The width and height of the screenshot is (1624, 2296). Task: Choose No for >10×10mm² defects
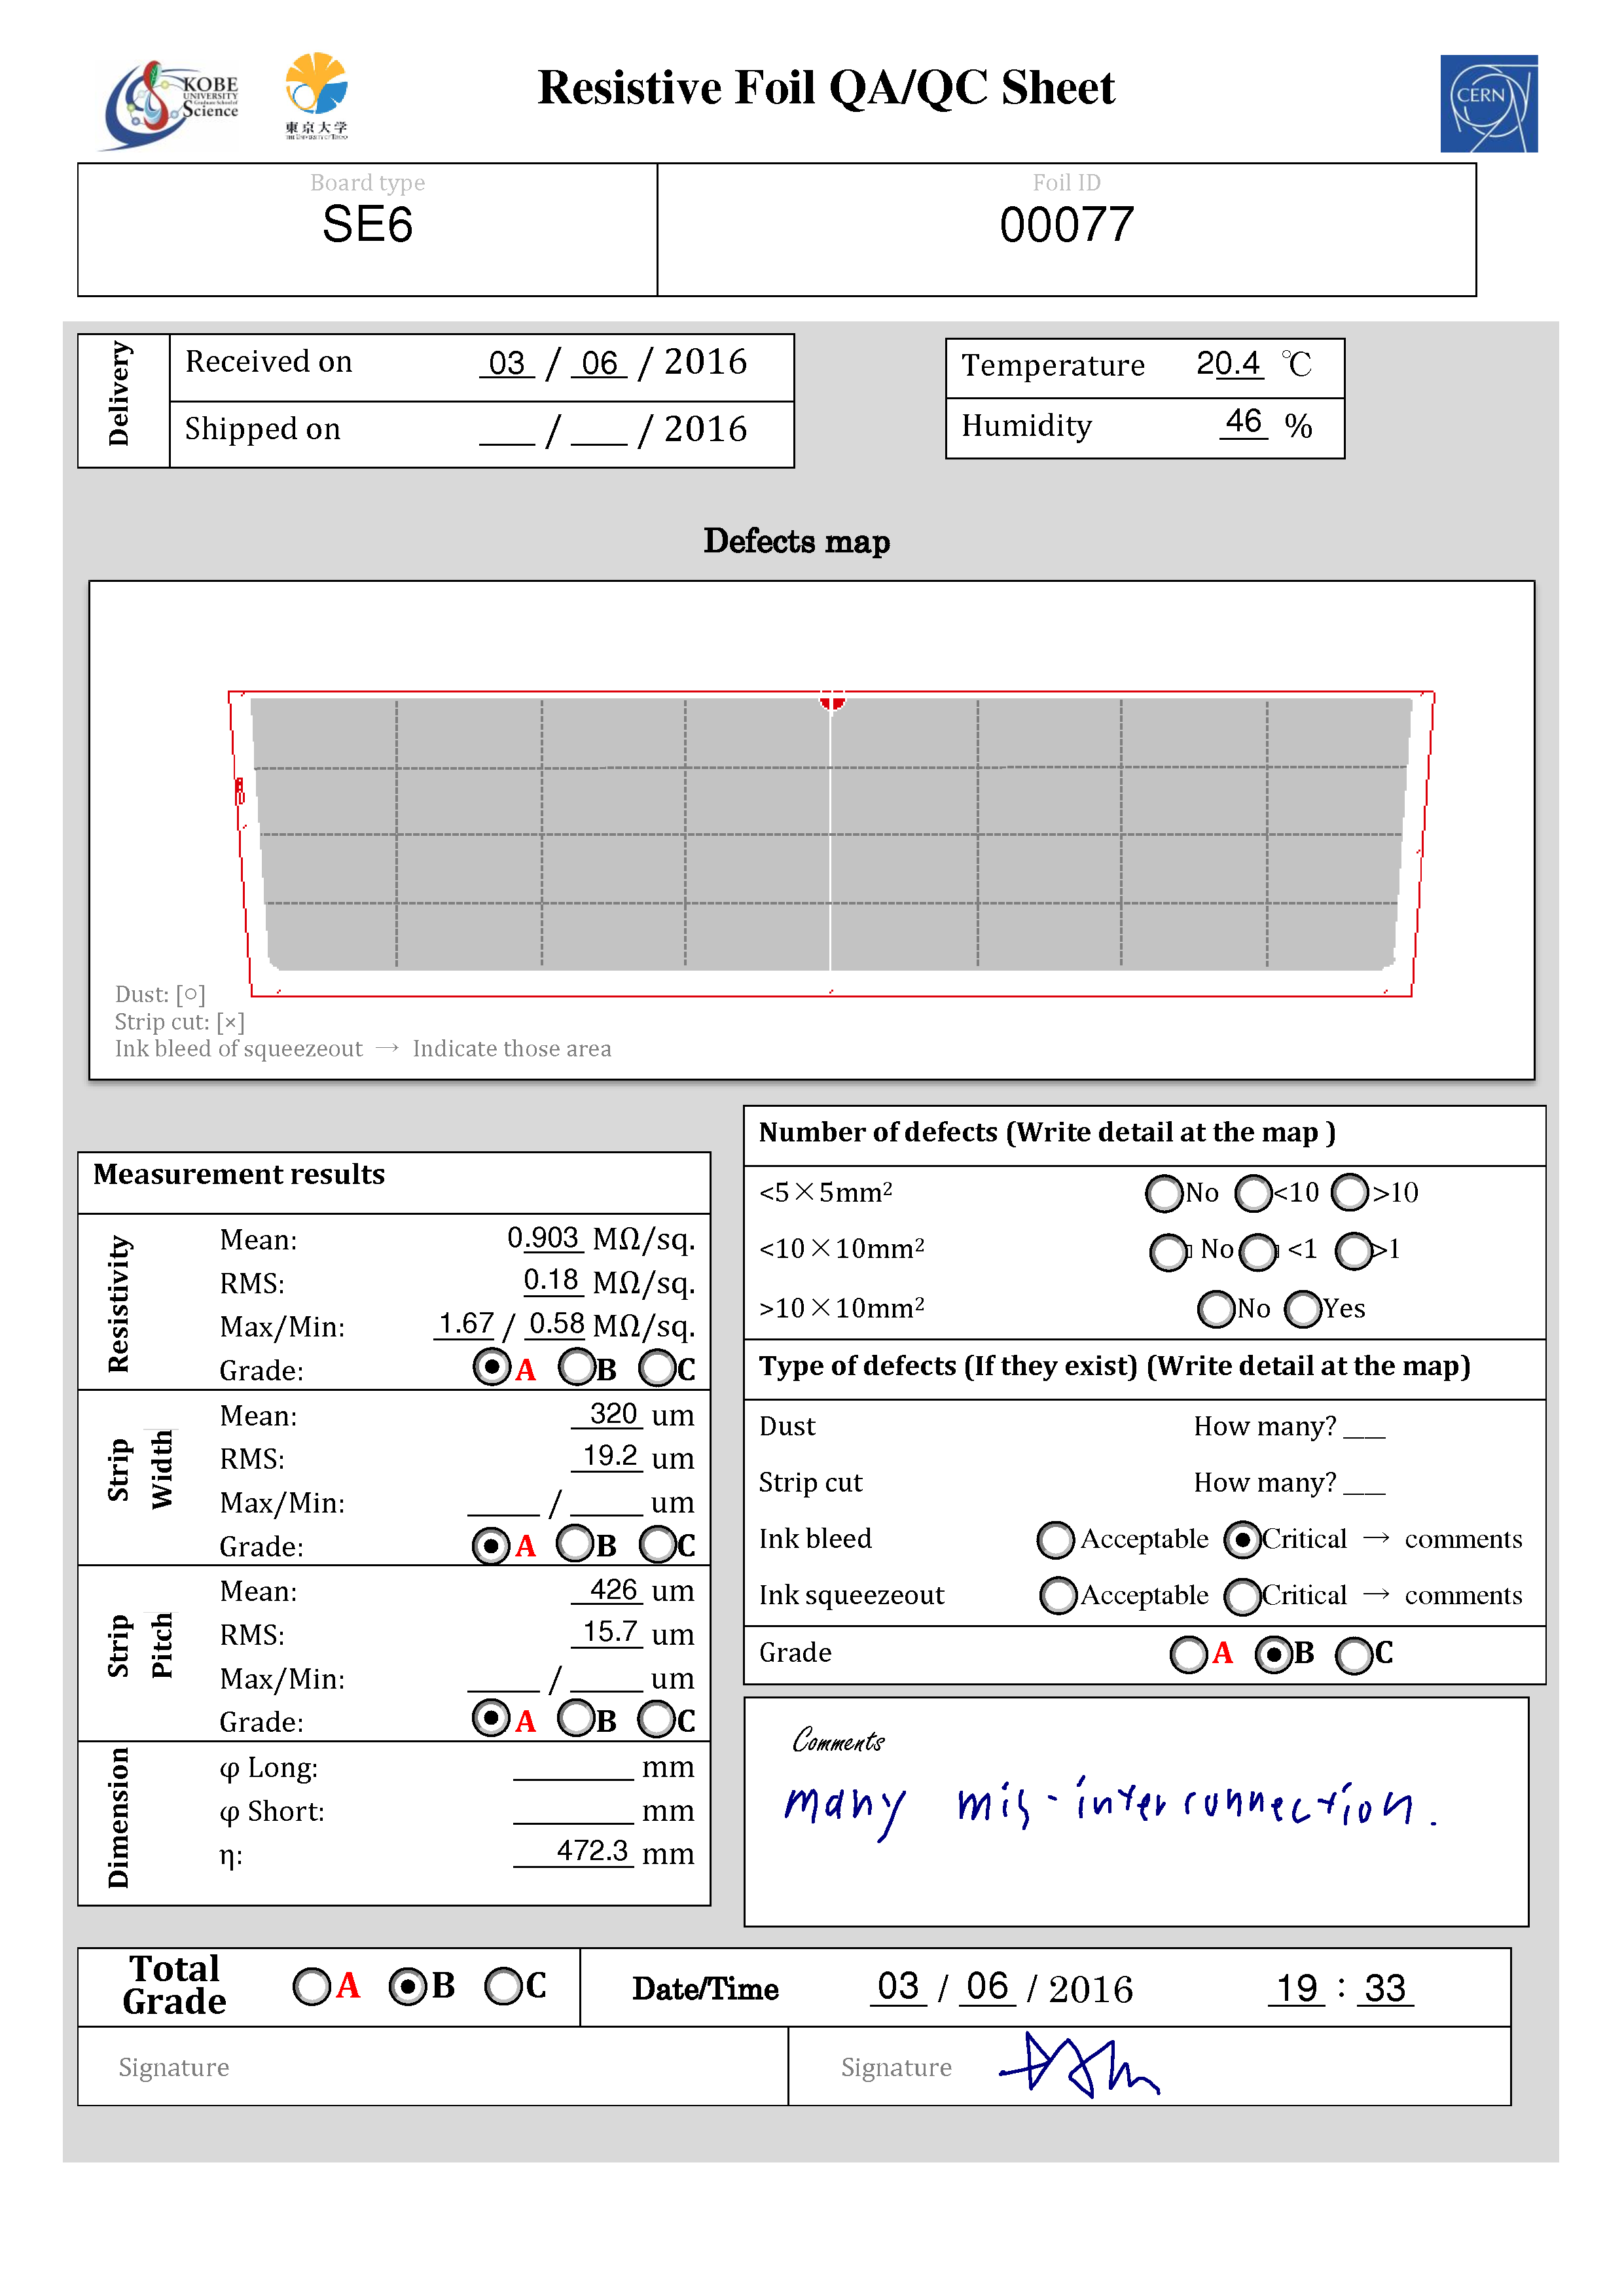click(x=1216, y=1309)
